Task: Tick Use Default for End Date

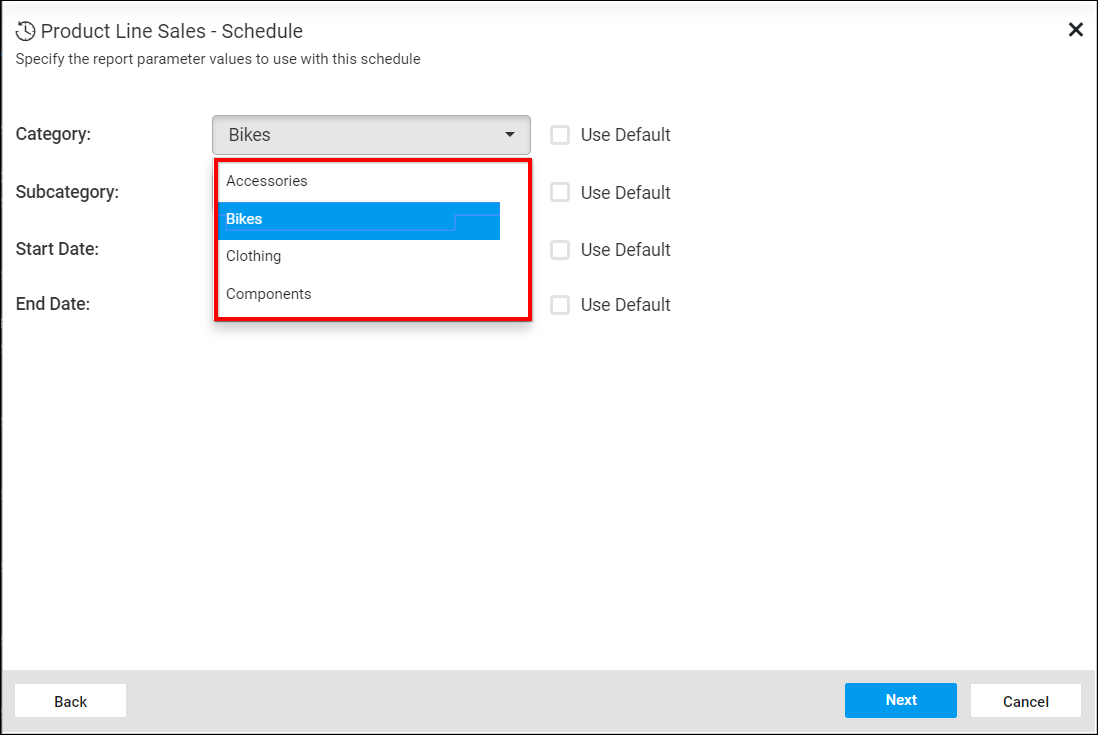Action: [560, 304]
